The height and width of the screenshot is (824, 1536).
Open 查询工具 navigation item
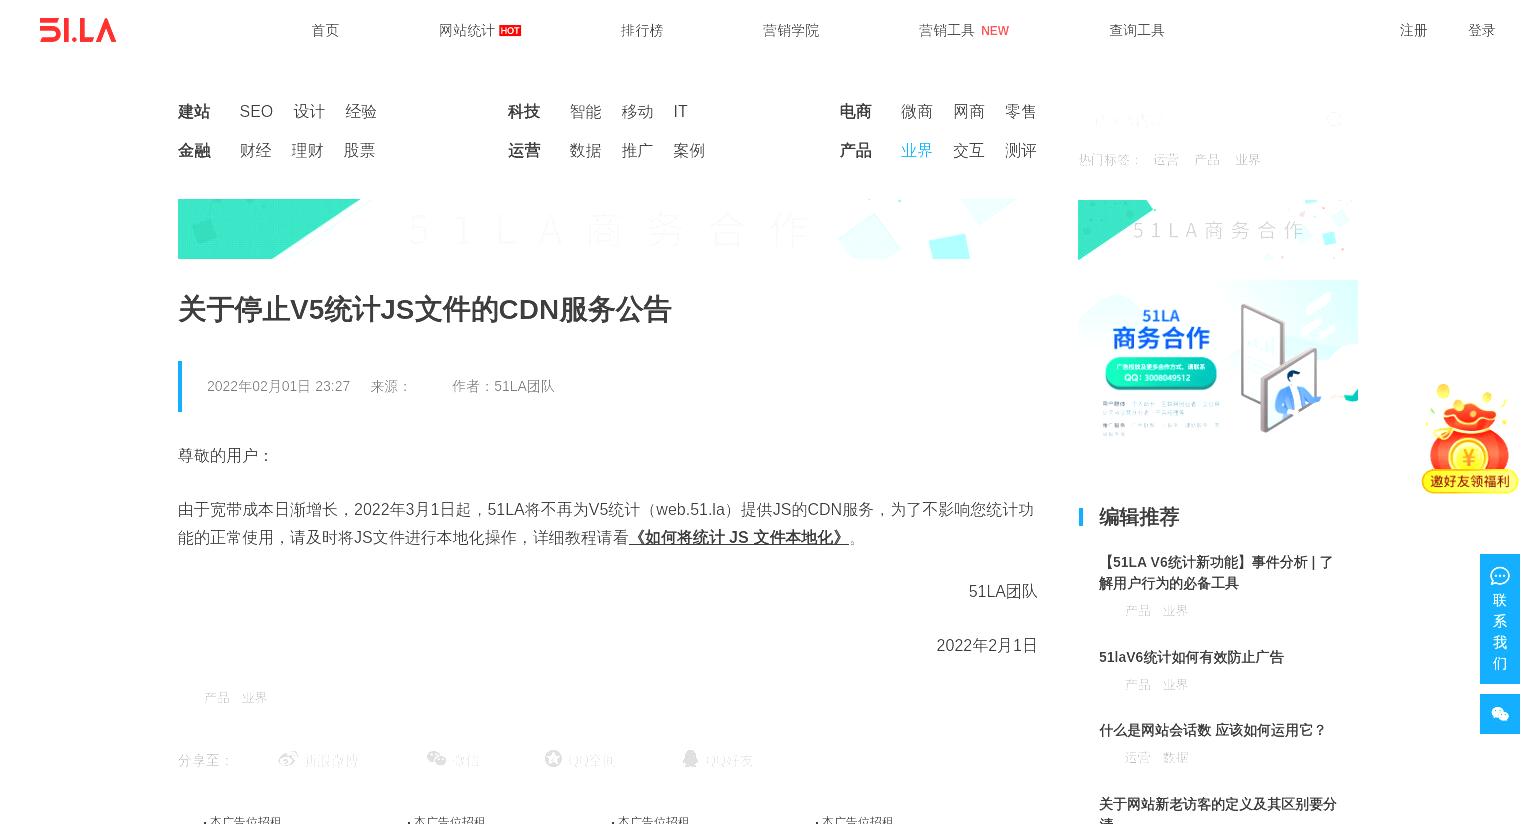click(x=1137, y=30)
